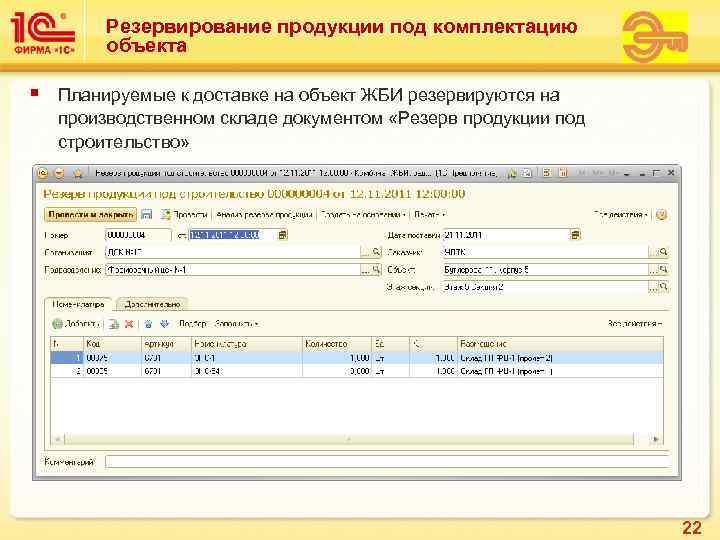The width and height of the screenshot is (720, 540).
Task: Click into the Номер input field
Action: coord(138,235)
